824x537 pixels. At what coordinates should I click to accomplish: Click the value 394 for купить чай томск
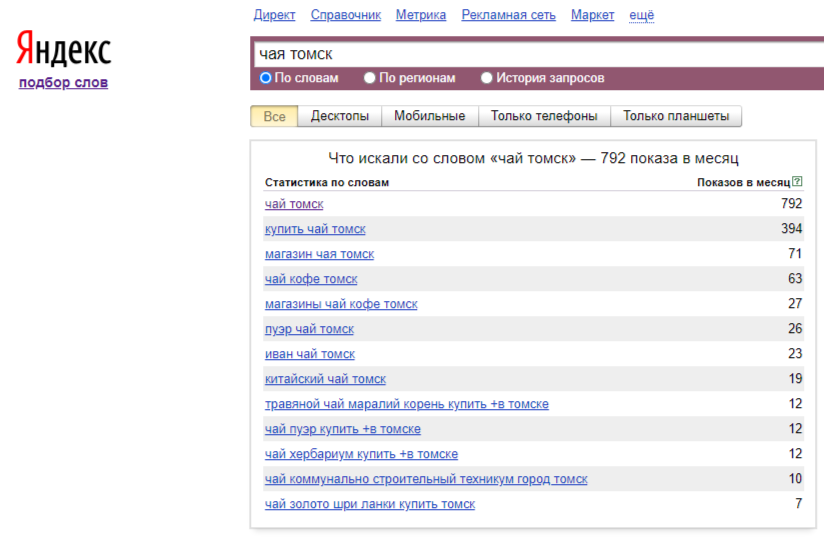791,229
